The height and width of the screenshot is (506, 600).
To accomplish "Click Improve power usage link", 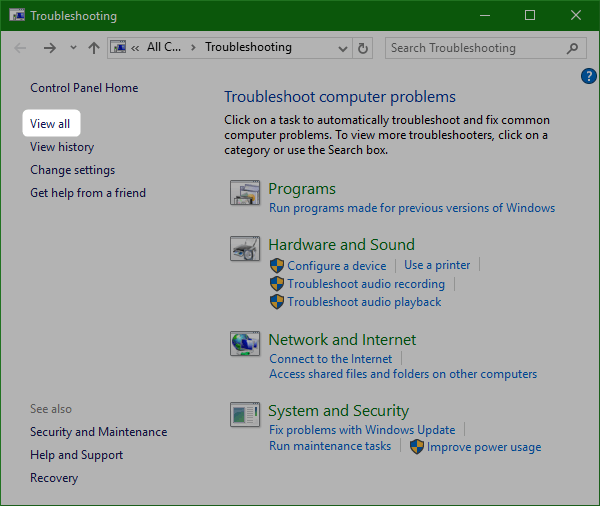I will (484, 447).
